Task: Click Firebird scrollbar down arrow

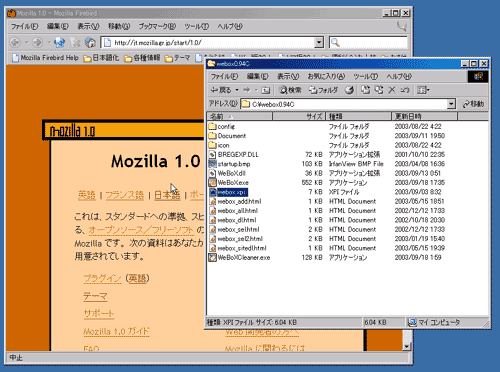Action: [x=406, y=347]
